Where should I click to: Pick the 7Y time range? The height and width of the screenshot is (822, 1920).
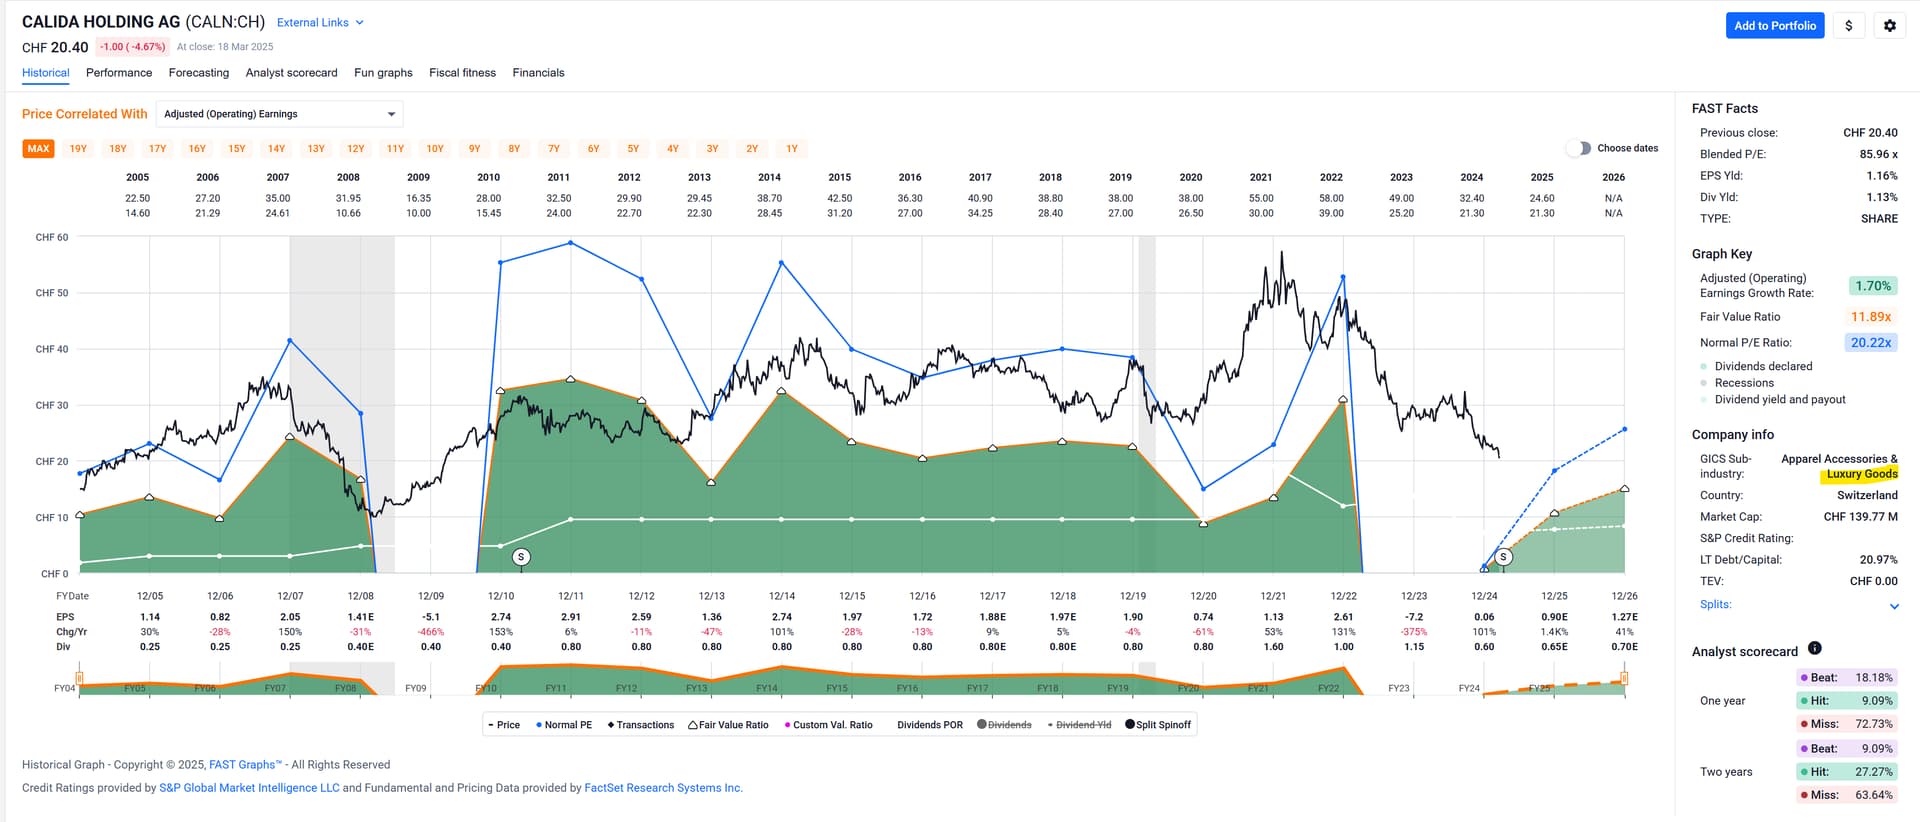click(x=554, y=149)
